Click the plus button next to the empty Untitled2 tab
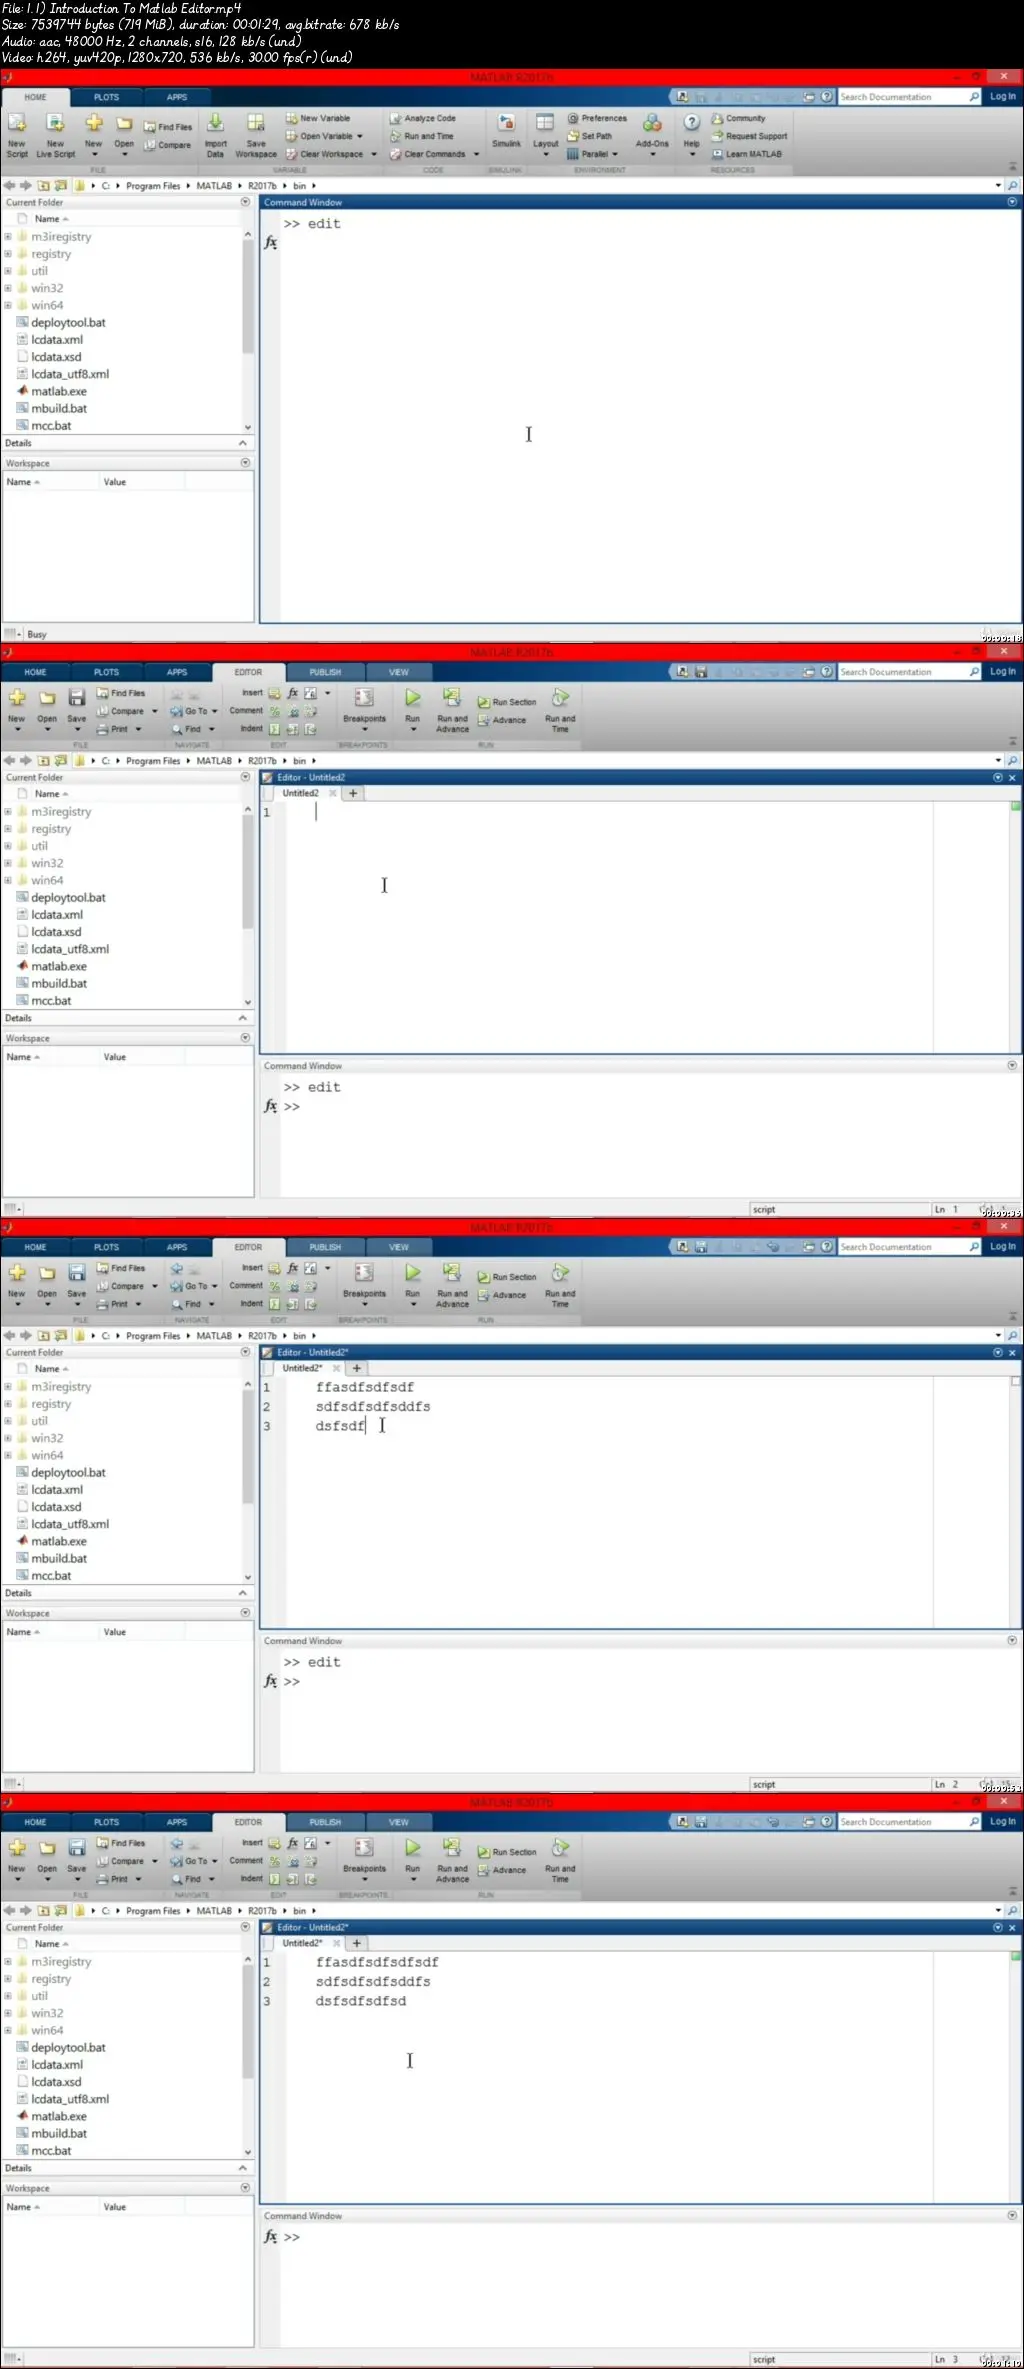The image size is (1024, 2369). 353,793
